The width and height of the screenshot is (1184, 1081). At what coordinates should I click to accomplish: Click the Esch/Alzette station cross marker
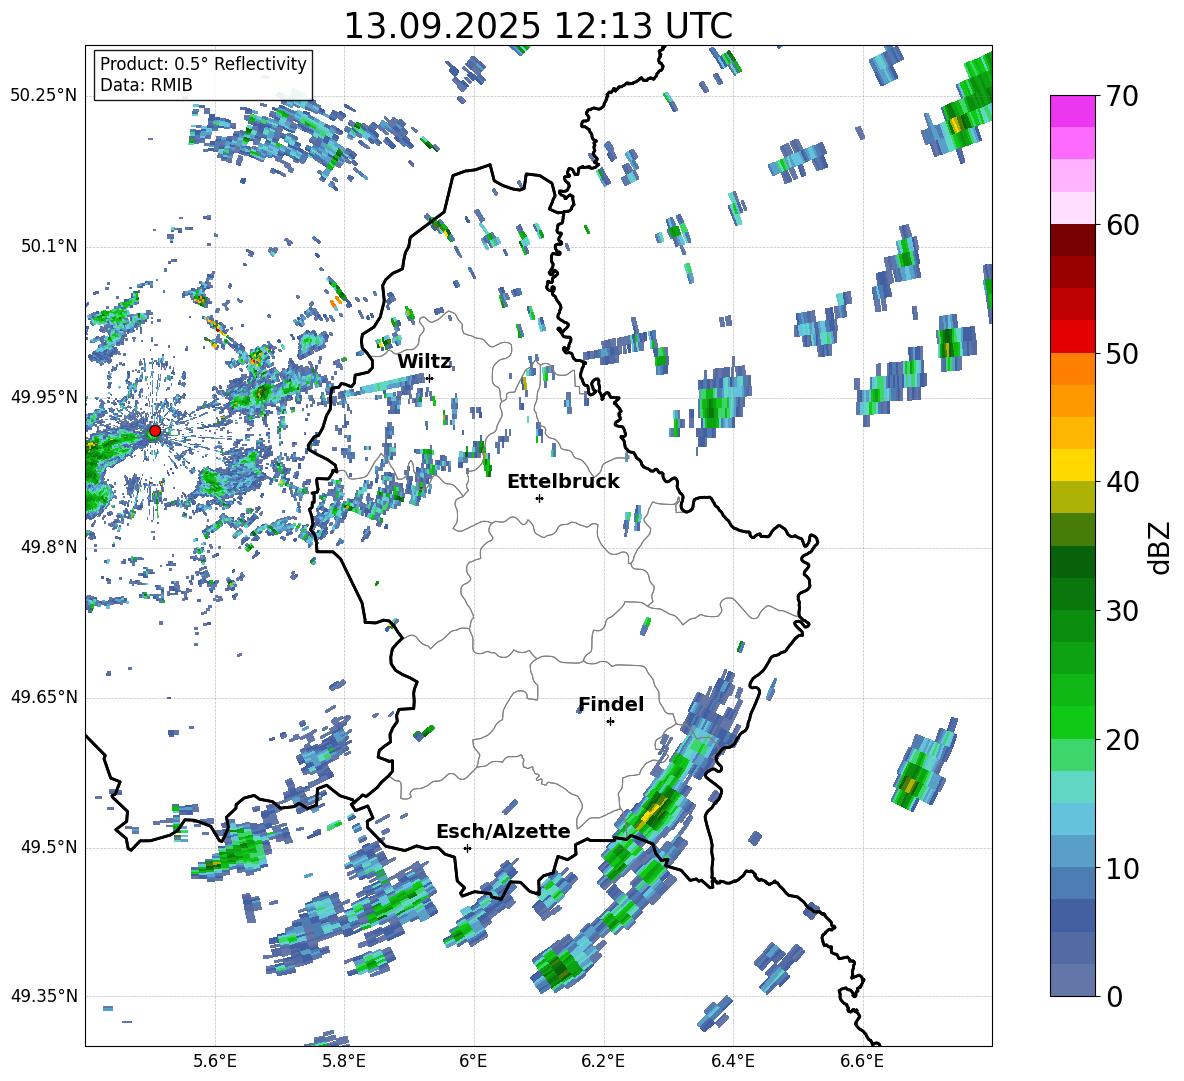(x=467, y=848)
